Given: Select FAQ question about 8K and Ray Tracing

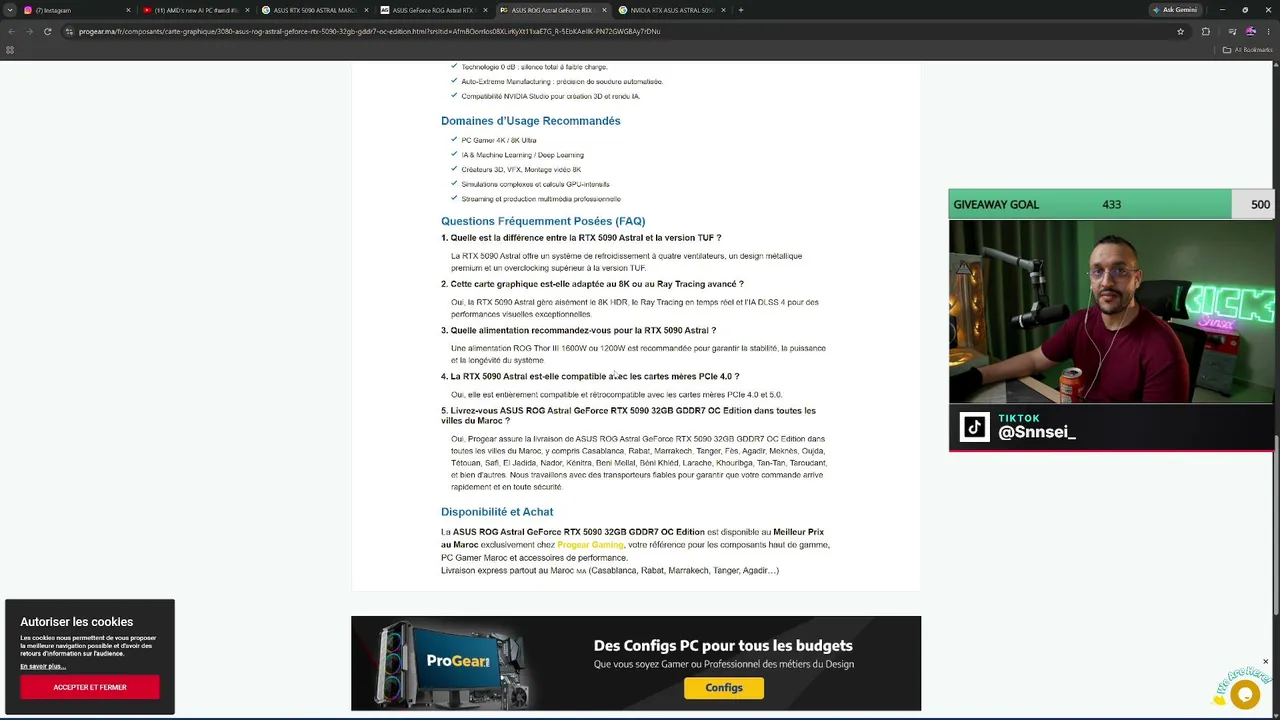Looking at the screenshot, I should coord(592,284).
